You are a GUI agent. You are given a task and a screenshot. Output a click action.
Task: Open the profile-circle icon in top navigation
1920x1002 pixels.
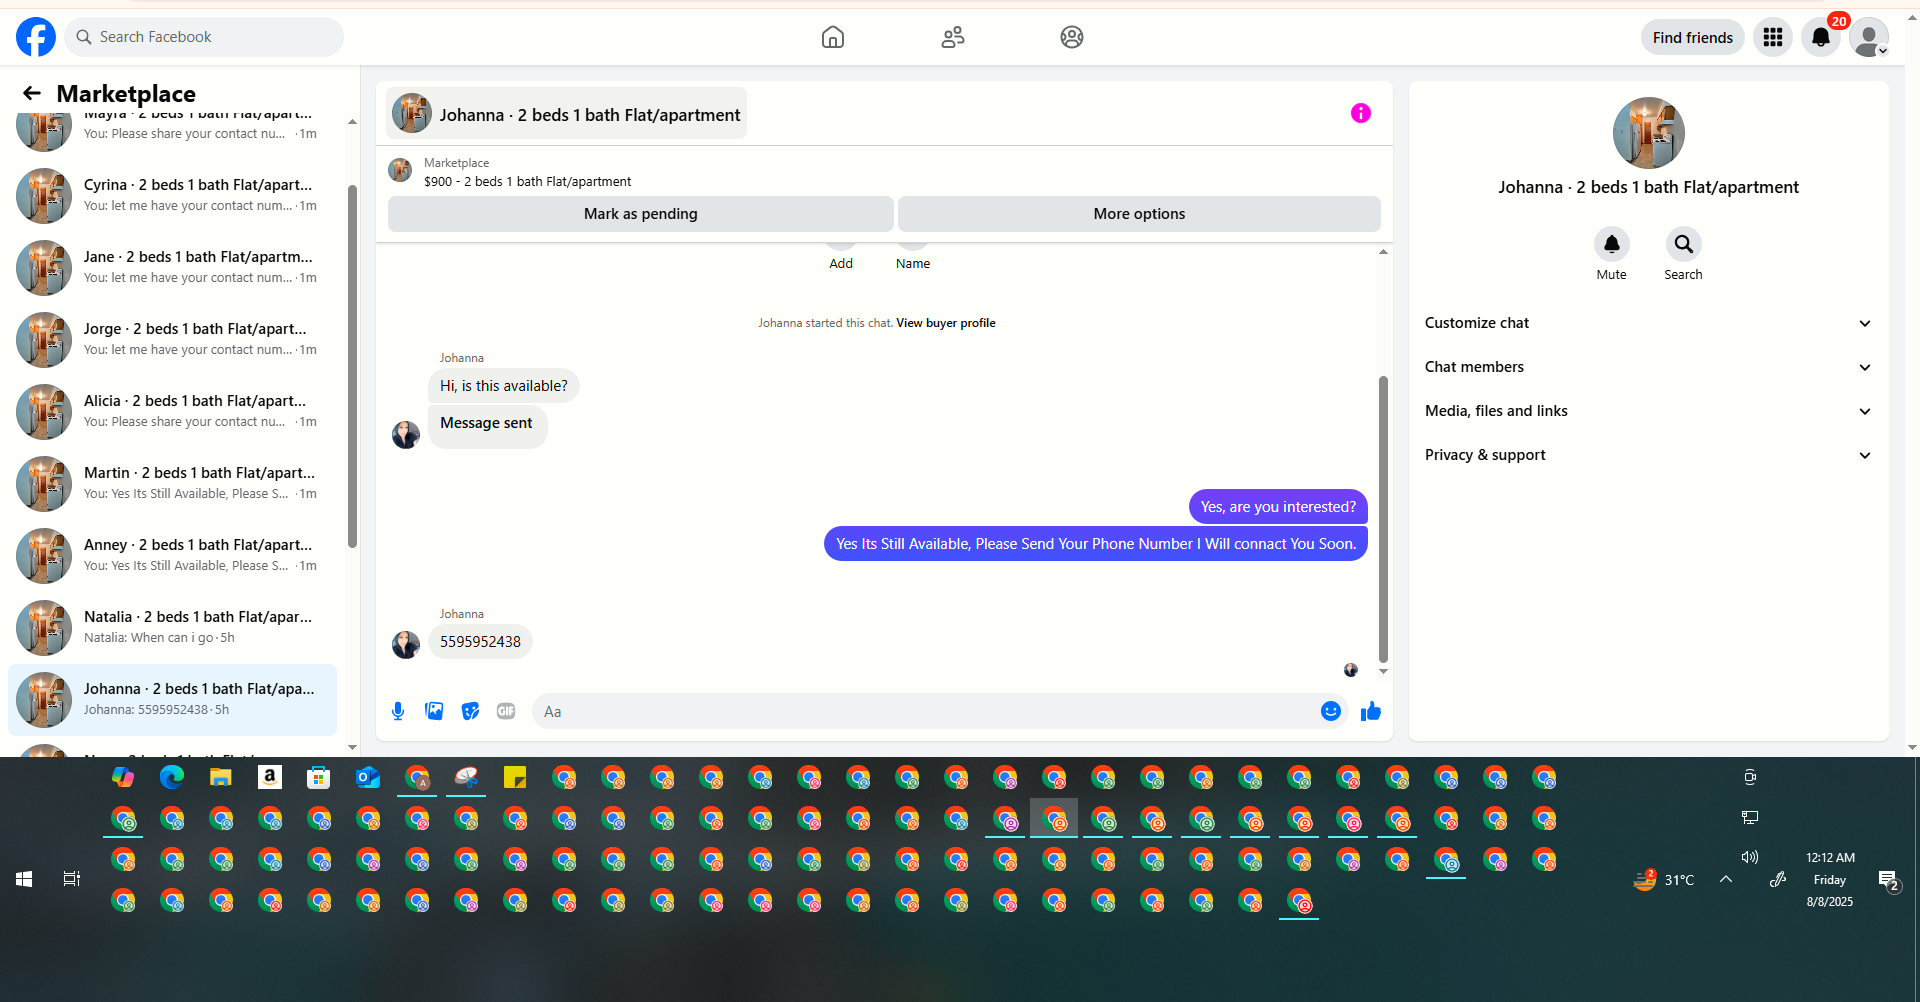(x=1072, y=37)
